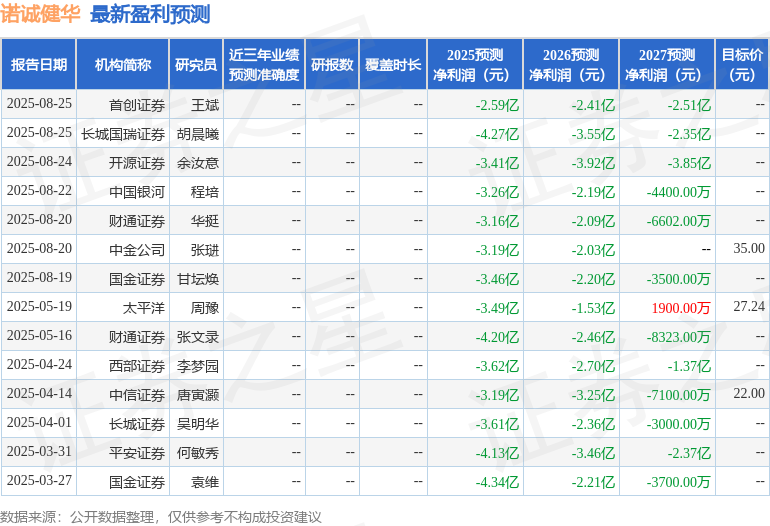
Task: Click the 2025 forecast -2.59亿
Action: (497, 105)
